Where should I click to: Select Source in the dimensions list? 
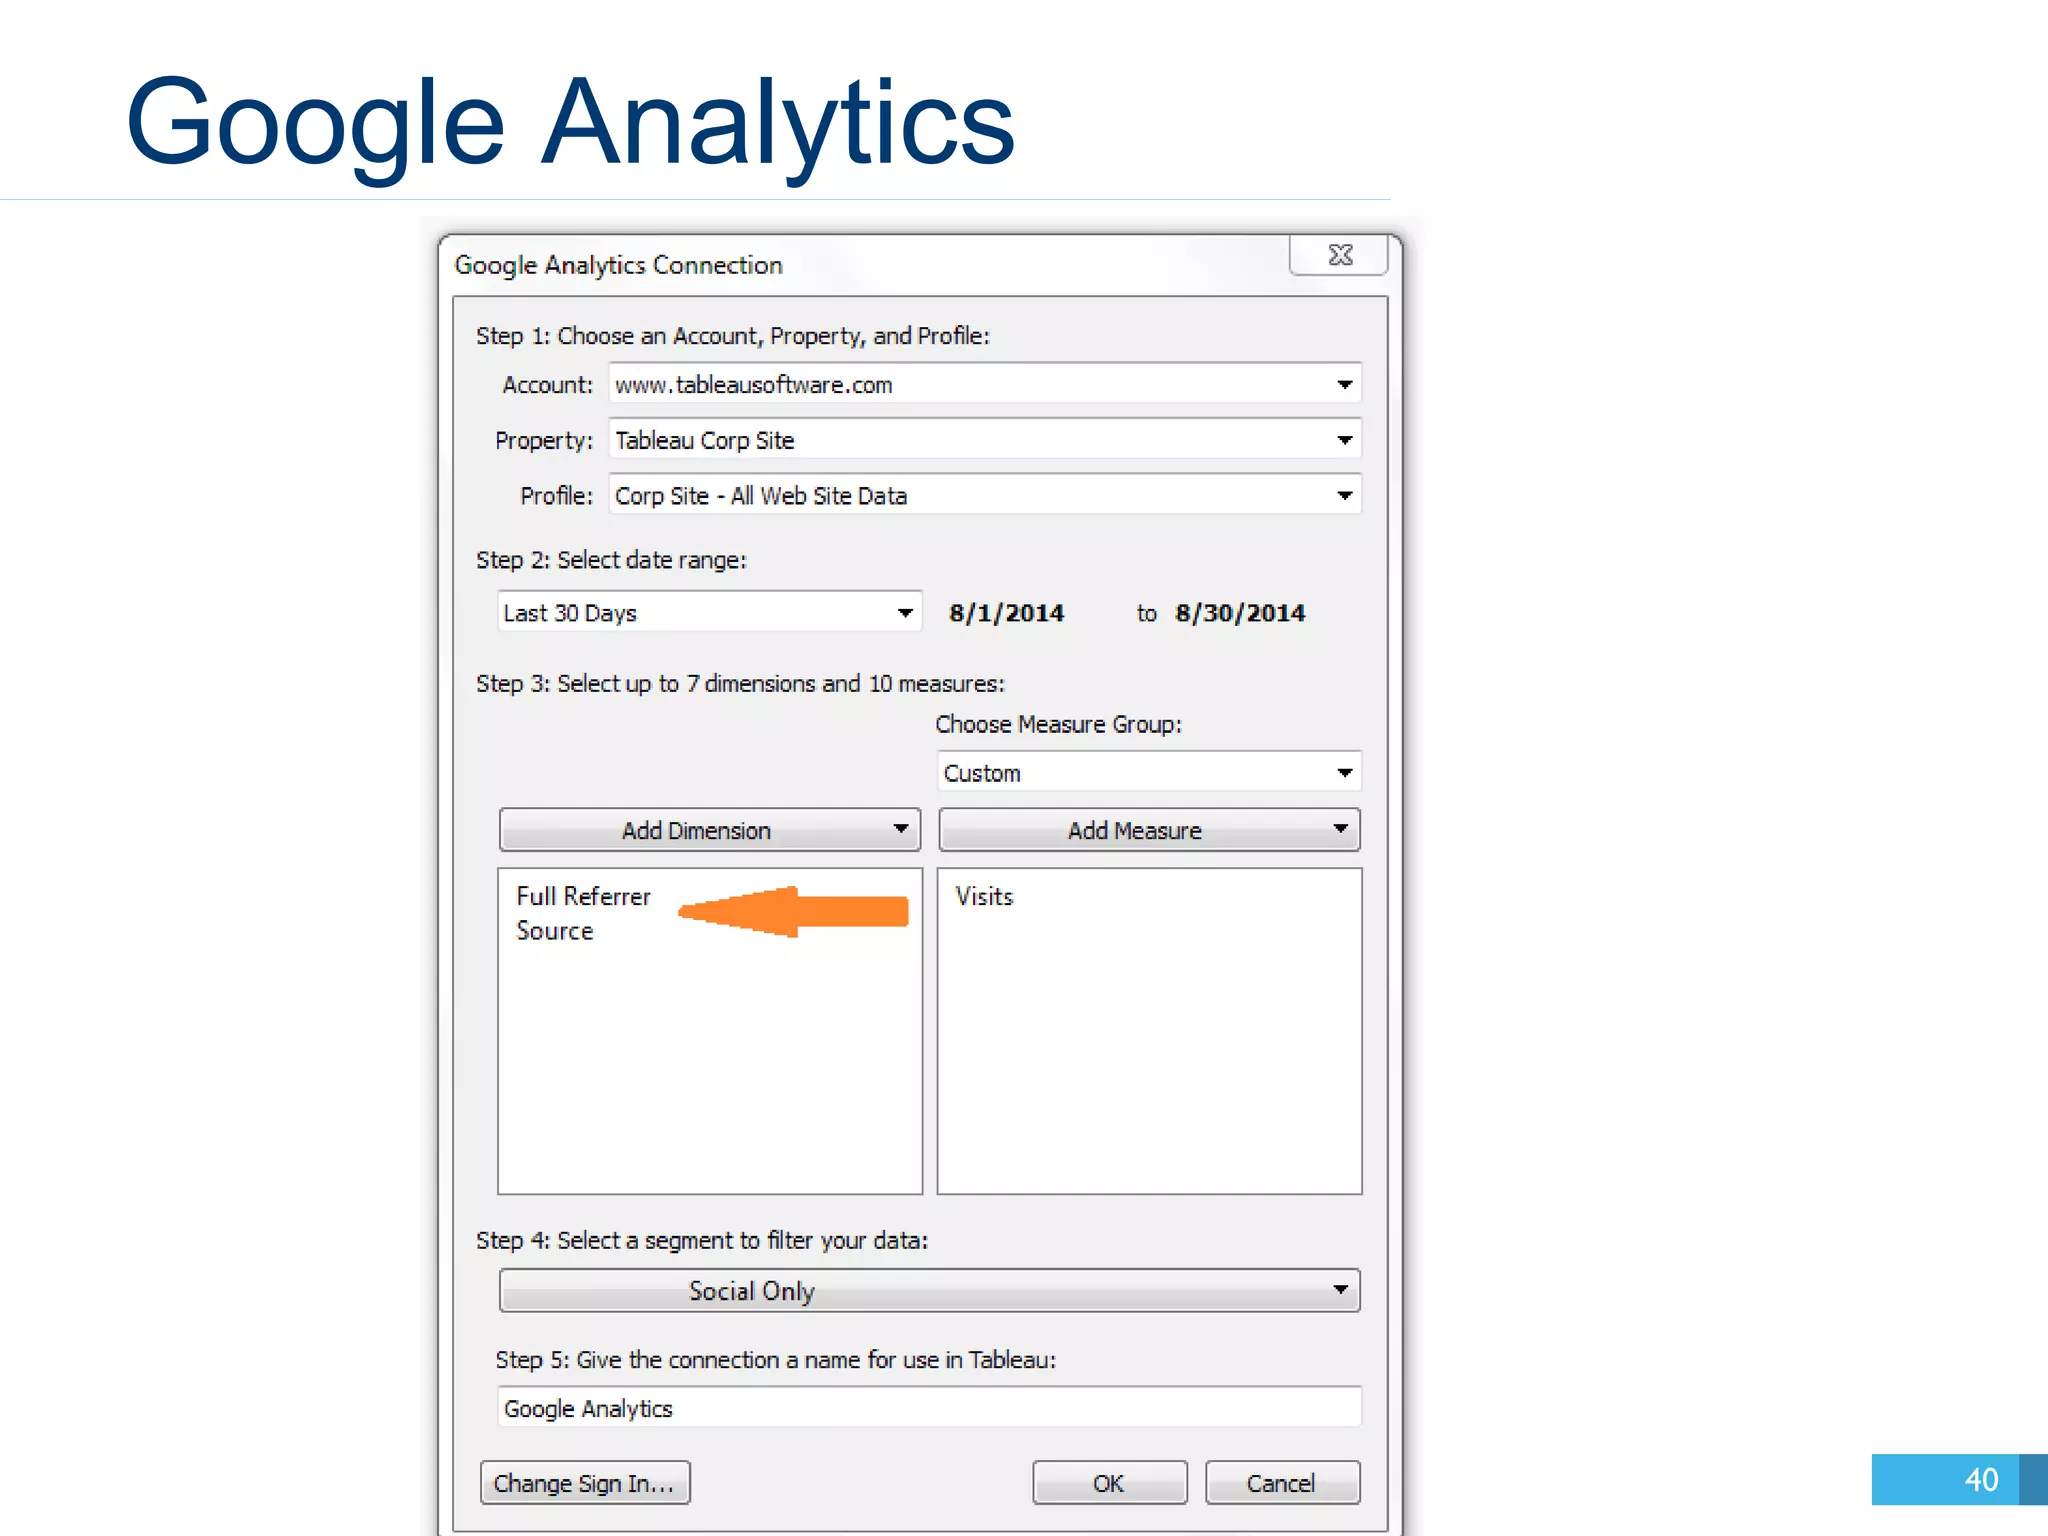coord(555,931)
